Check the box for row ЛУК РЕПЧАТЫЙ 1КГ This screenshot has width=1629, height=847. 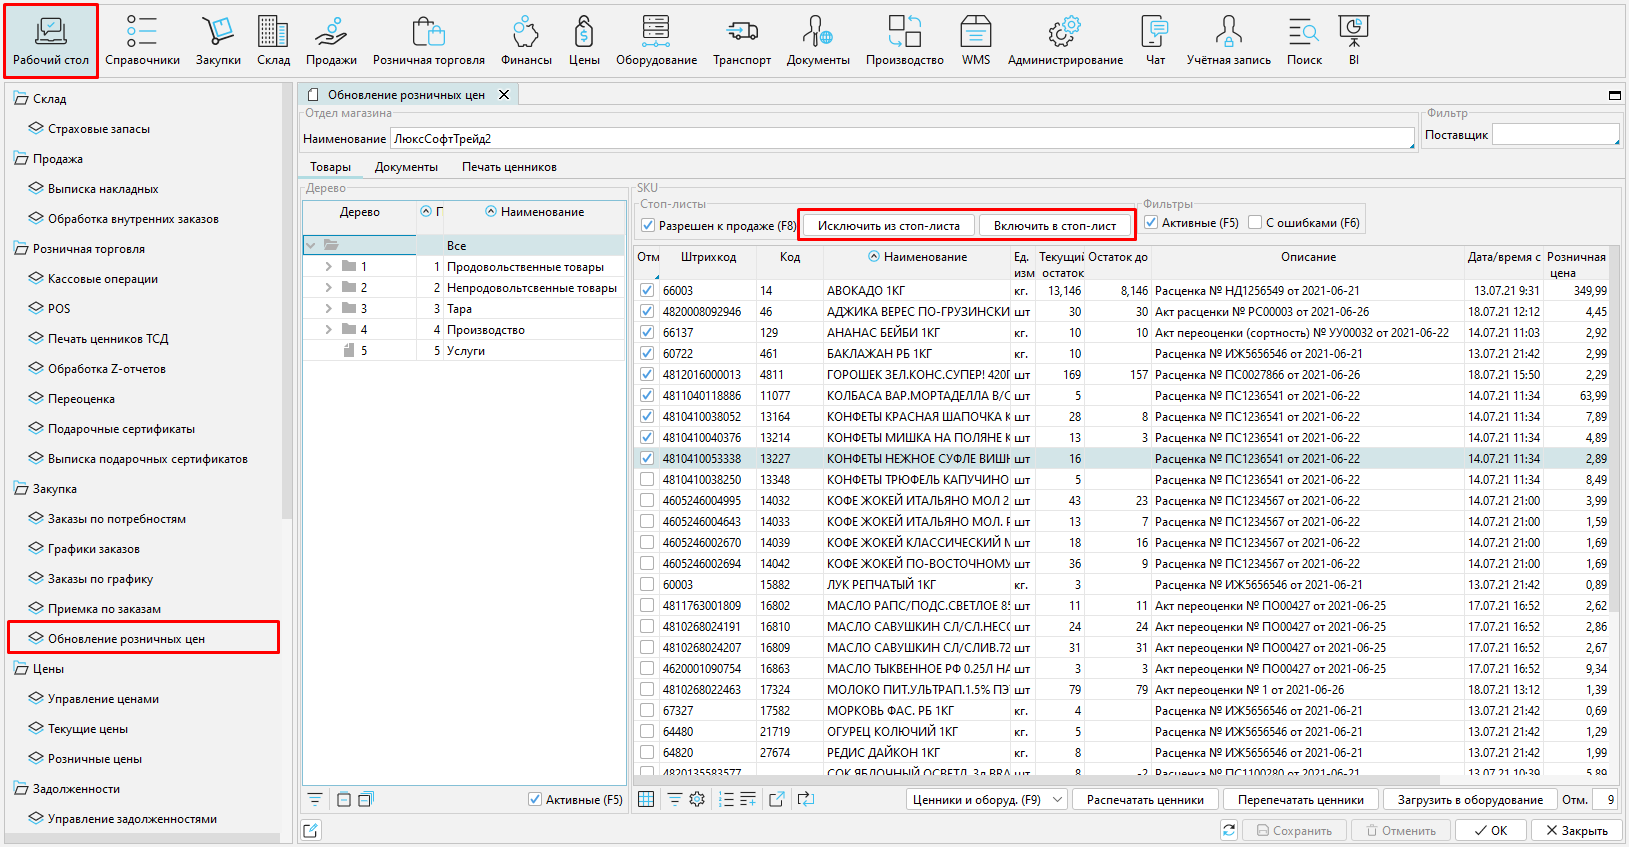click(x=647, y=585)
